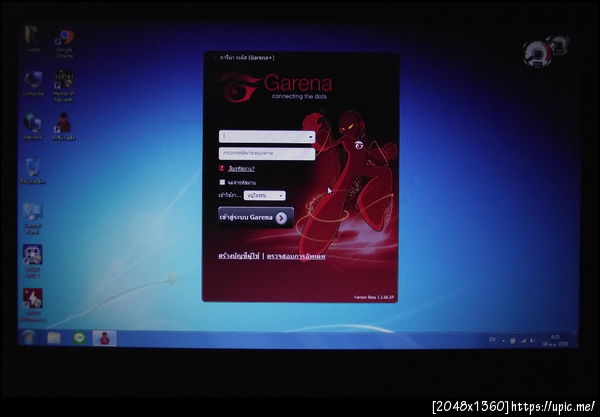The height and width of the screenshot is (417, 600).
Task: Open the Windows Start orb
Action: coord(28,337)
